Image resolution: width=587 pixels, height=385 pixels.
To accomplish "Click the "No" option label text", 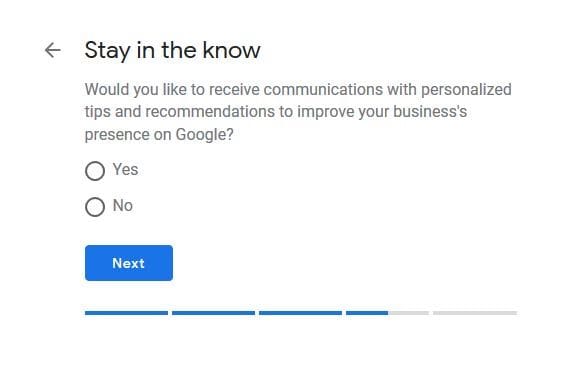I will point(123,206).
